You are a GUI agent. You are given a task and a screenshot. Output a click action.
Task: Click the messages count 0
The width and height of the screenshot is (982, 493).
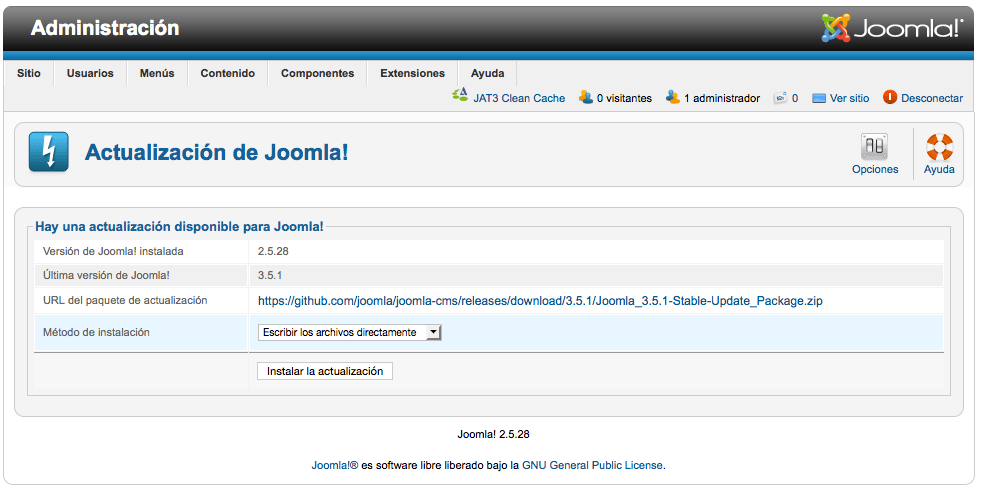pos(795,98)
